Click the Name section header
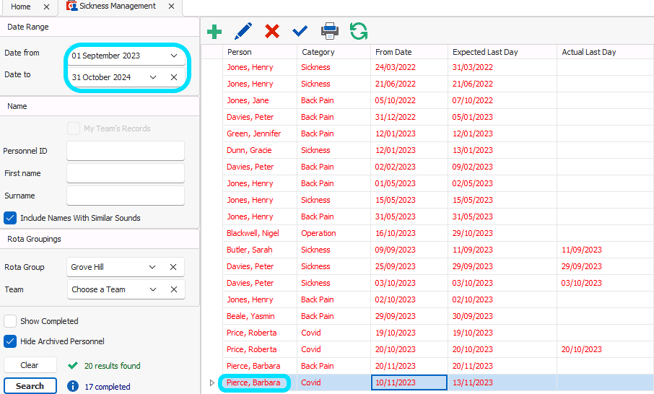 click(x=100, y=106)
